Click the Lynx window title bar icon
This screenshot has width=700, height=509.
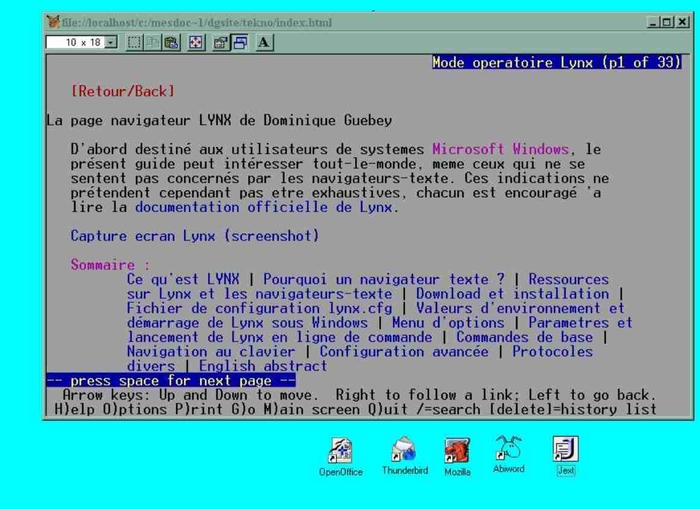(x=53, y=21)
